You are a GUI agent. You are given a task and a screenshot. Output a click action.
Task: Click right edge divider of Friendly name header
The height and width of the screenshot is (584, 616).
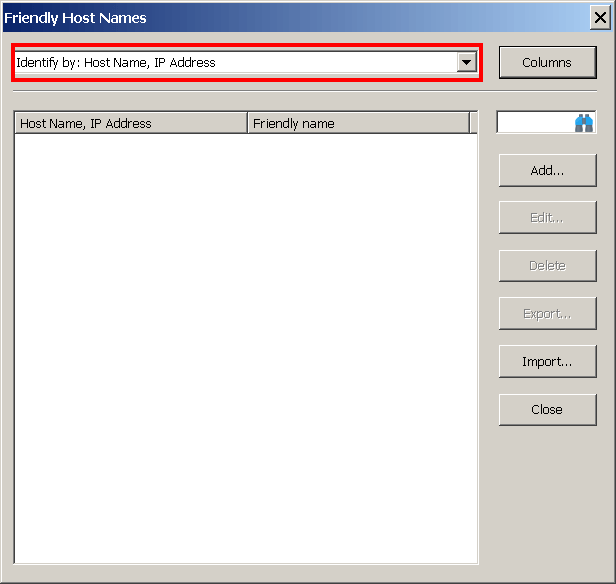coord(469,123)
